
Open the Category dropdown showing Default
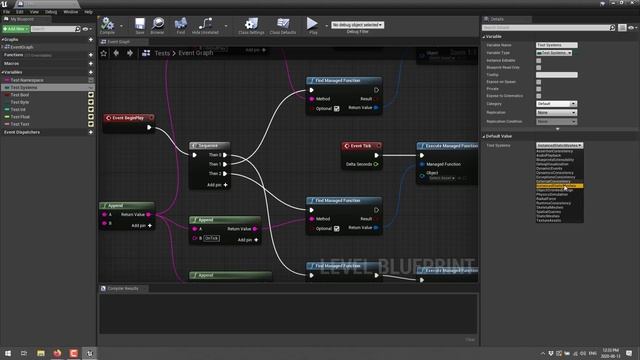(556, 104)
